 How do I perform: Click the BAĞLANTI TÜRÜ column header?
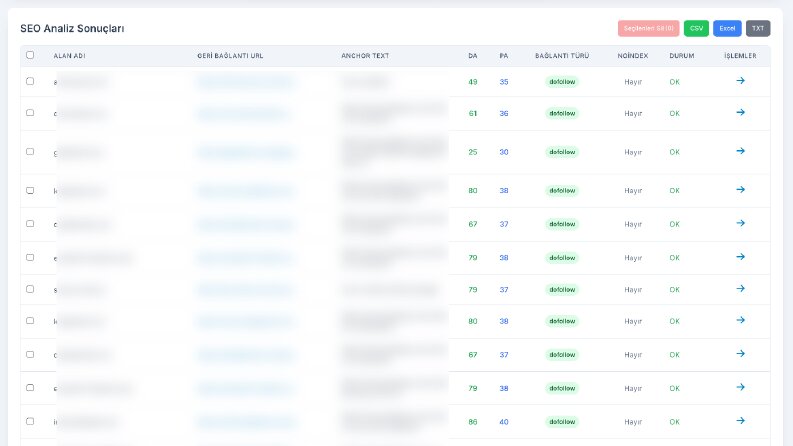tap(562, 56)
